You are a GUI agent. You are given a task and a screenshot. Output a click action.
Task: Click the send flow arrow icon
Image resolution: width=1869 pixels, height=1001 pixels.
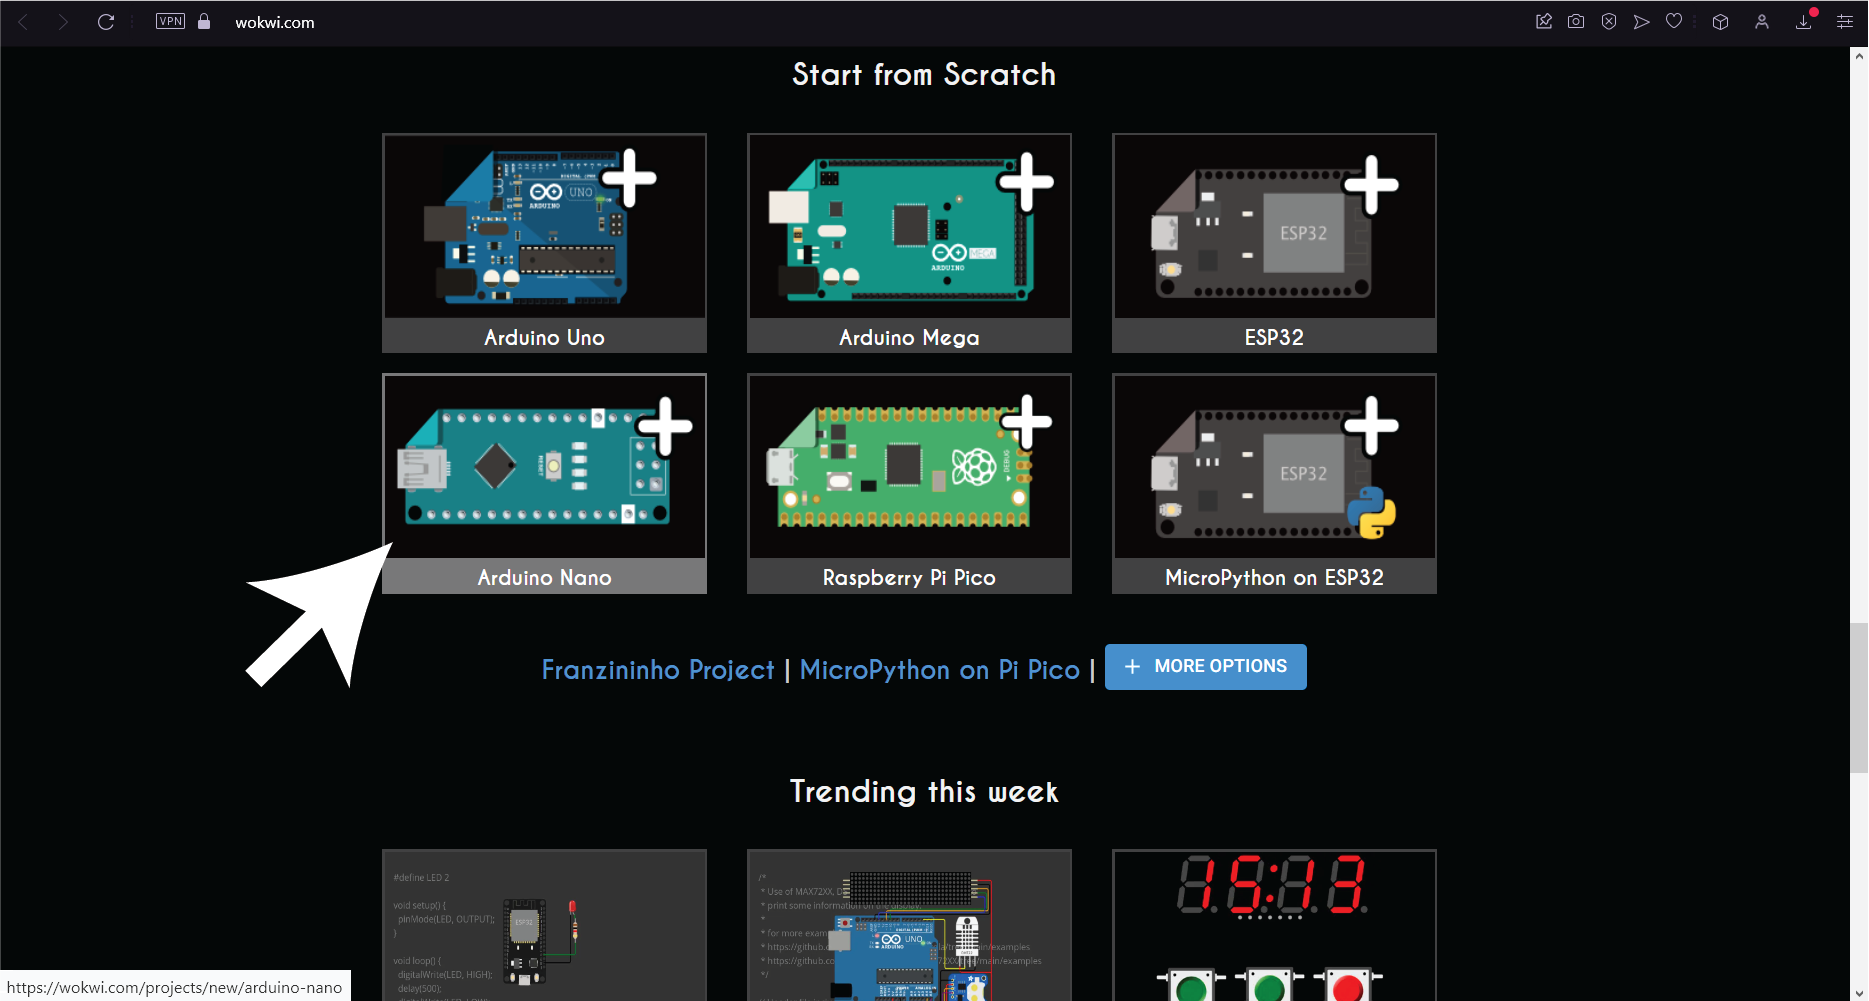tap(1641, 21)
